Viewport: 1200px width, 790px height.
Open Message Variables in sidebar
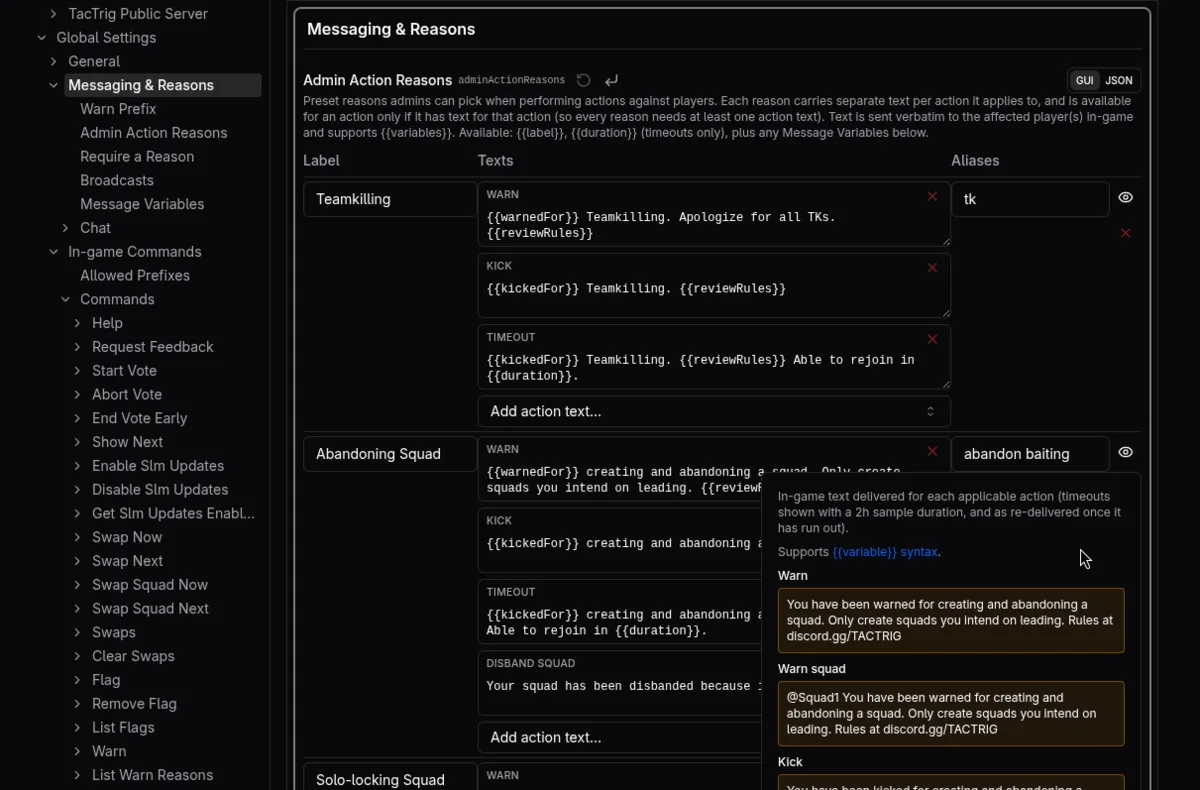pos(142,204)
